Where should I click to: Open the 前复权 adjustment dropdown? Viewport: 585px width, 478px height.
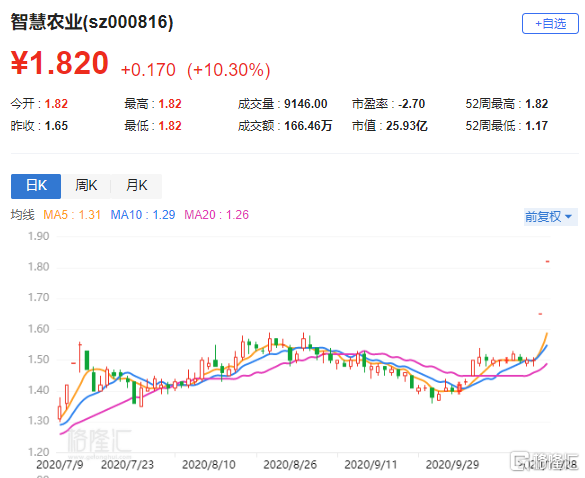click(x=550, y=216)
